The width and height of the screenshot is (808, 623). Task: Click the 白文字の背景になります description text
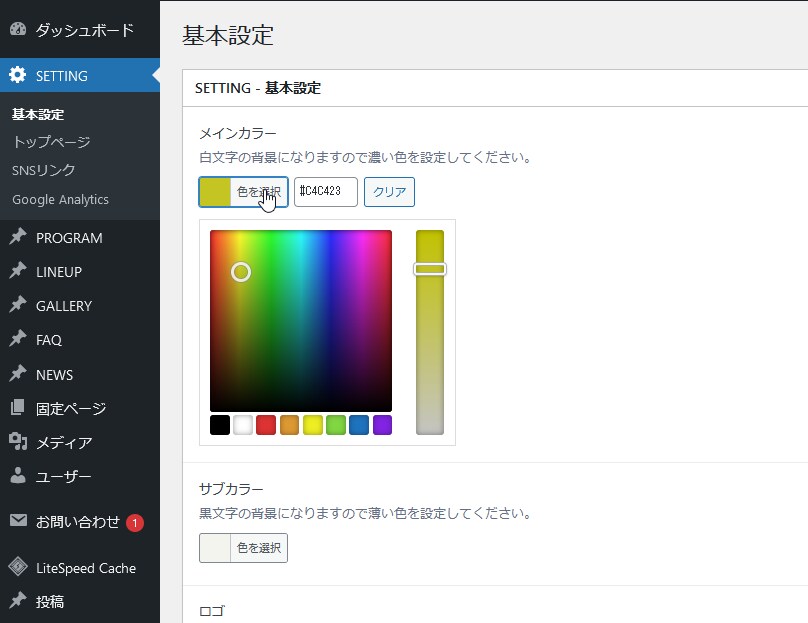(365, 157)
